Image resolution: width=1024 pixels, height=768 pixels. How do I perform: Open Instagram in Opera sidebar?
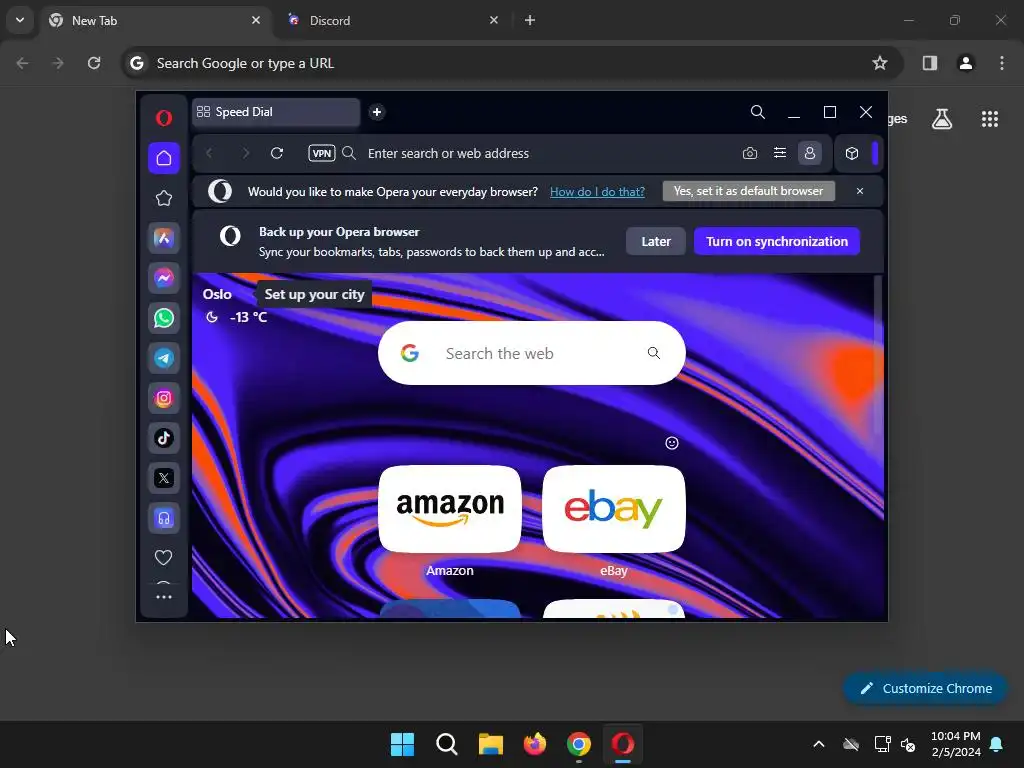[164, 398]
